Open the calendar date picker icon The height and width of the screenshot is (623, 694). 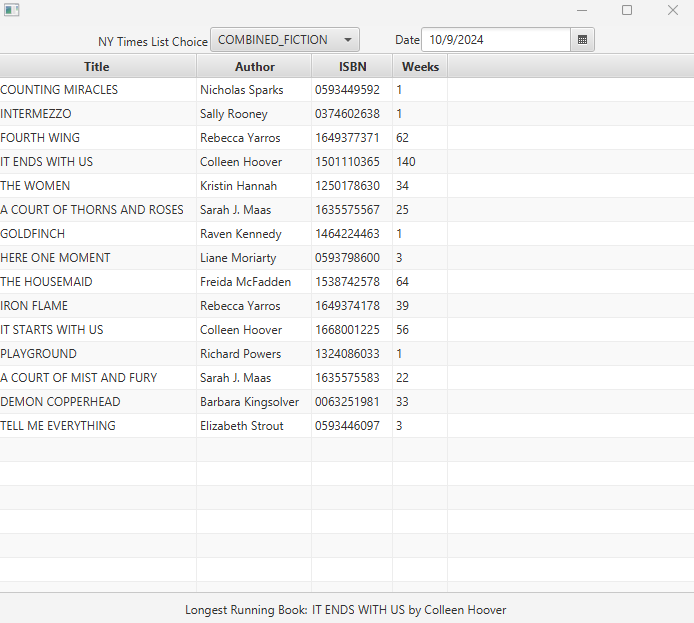click(x=582, y=40)
